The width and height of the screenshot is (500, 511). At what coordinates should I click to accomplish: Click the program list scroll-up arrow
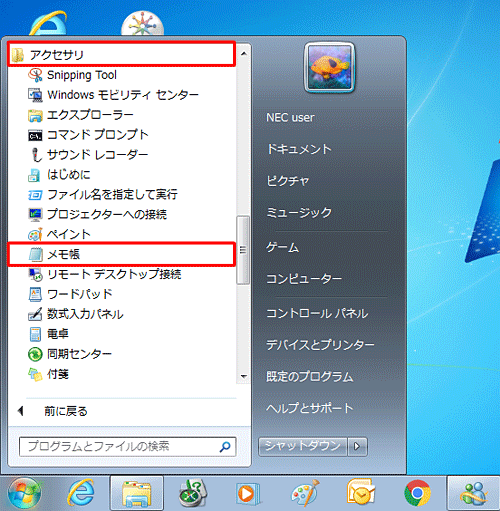[x=244, y=54]
